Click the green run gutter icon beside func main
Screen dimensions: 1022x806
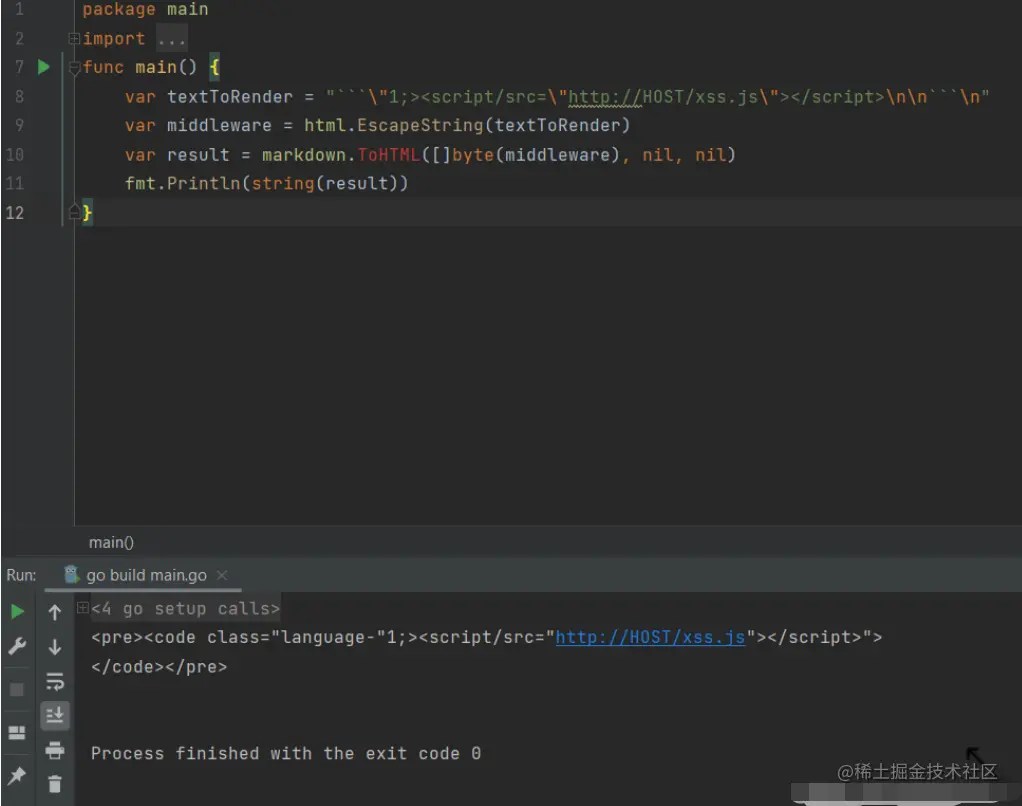tap(43, 67)
